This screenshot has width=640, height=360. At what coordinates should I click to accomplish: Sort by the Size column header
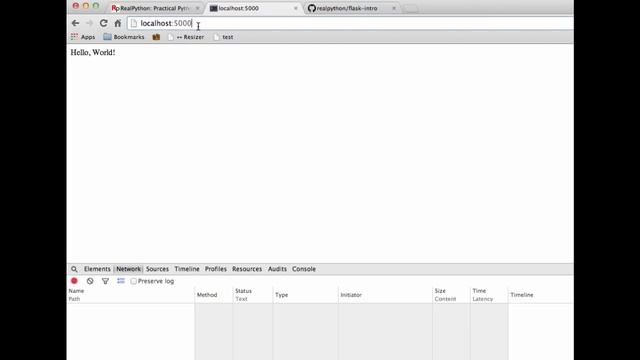[x=451, y=295]
